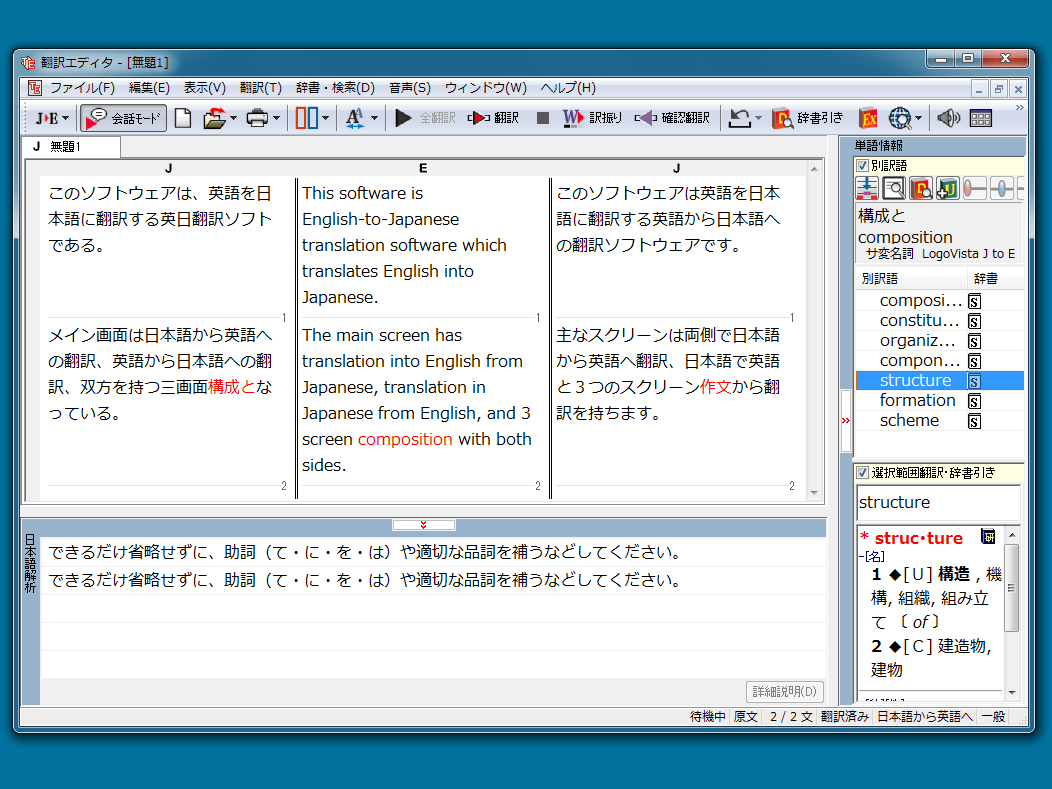
Task: Open the dropdown arrow beside font size icon
Action: [x=374, y=118]
